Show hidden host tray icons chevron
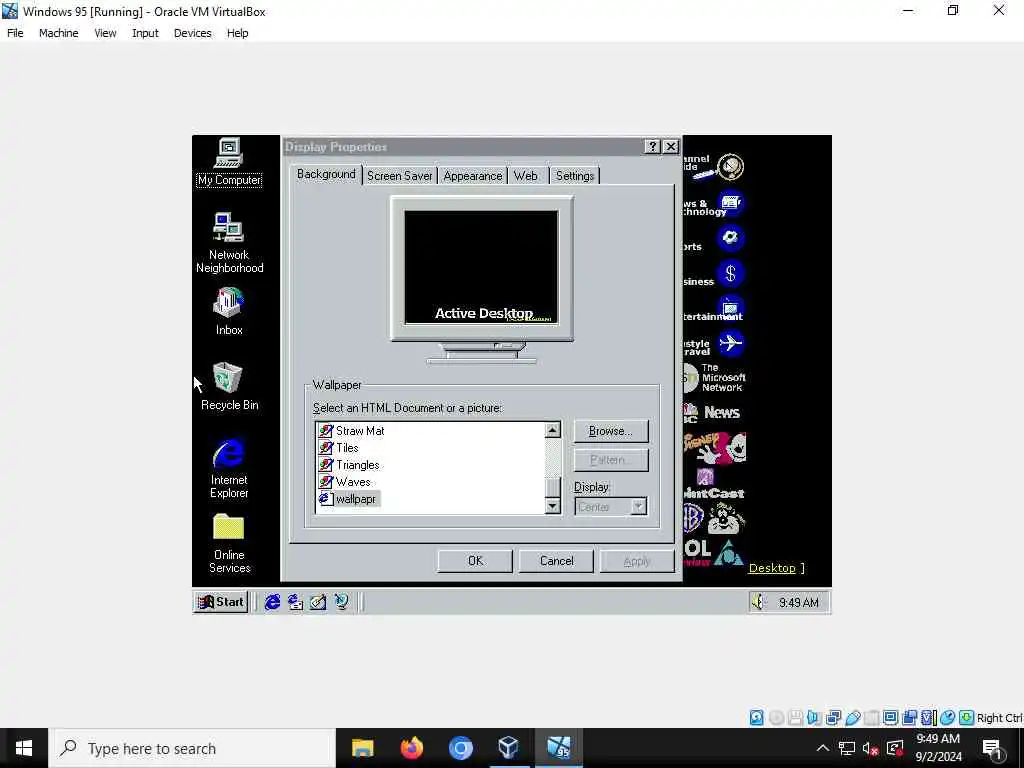 pos(823,748)
